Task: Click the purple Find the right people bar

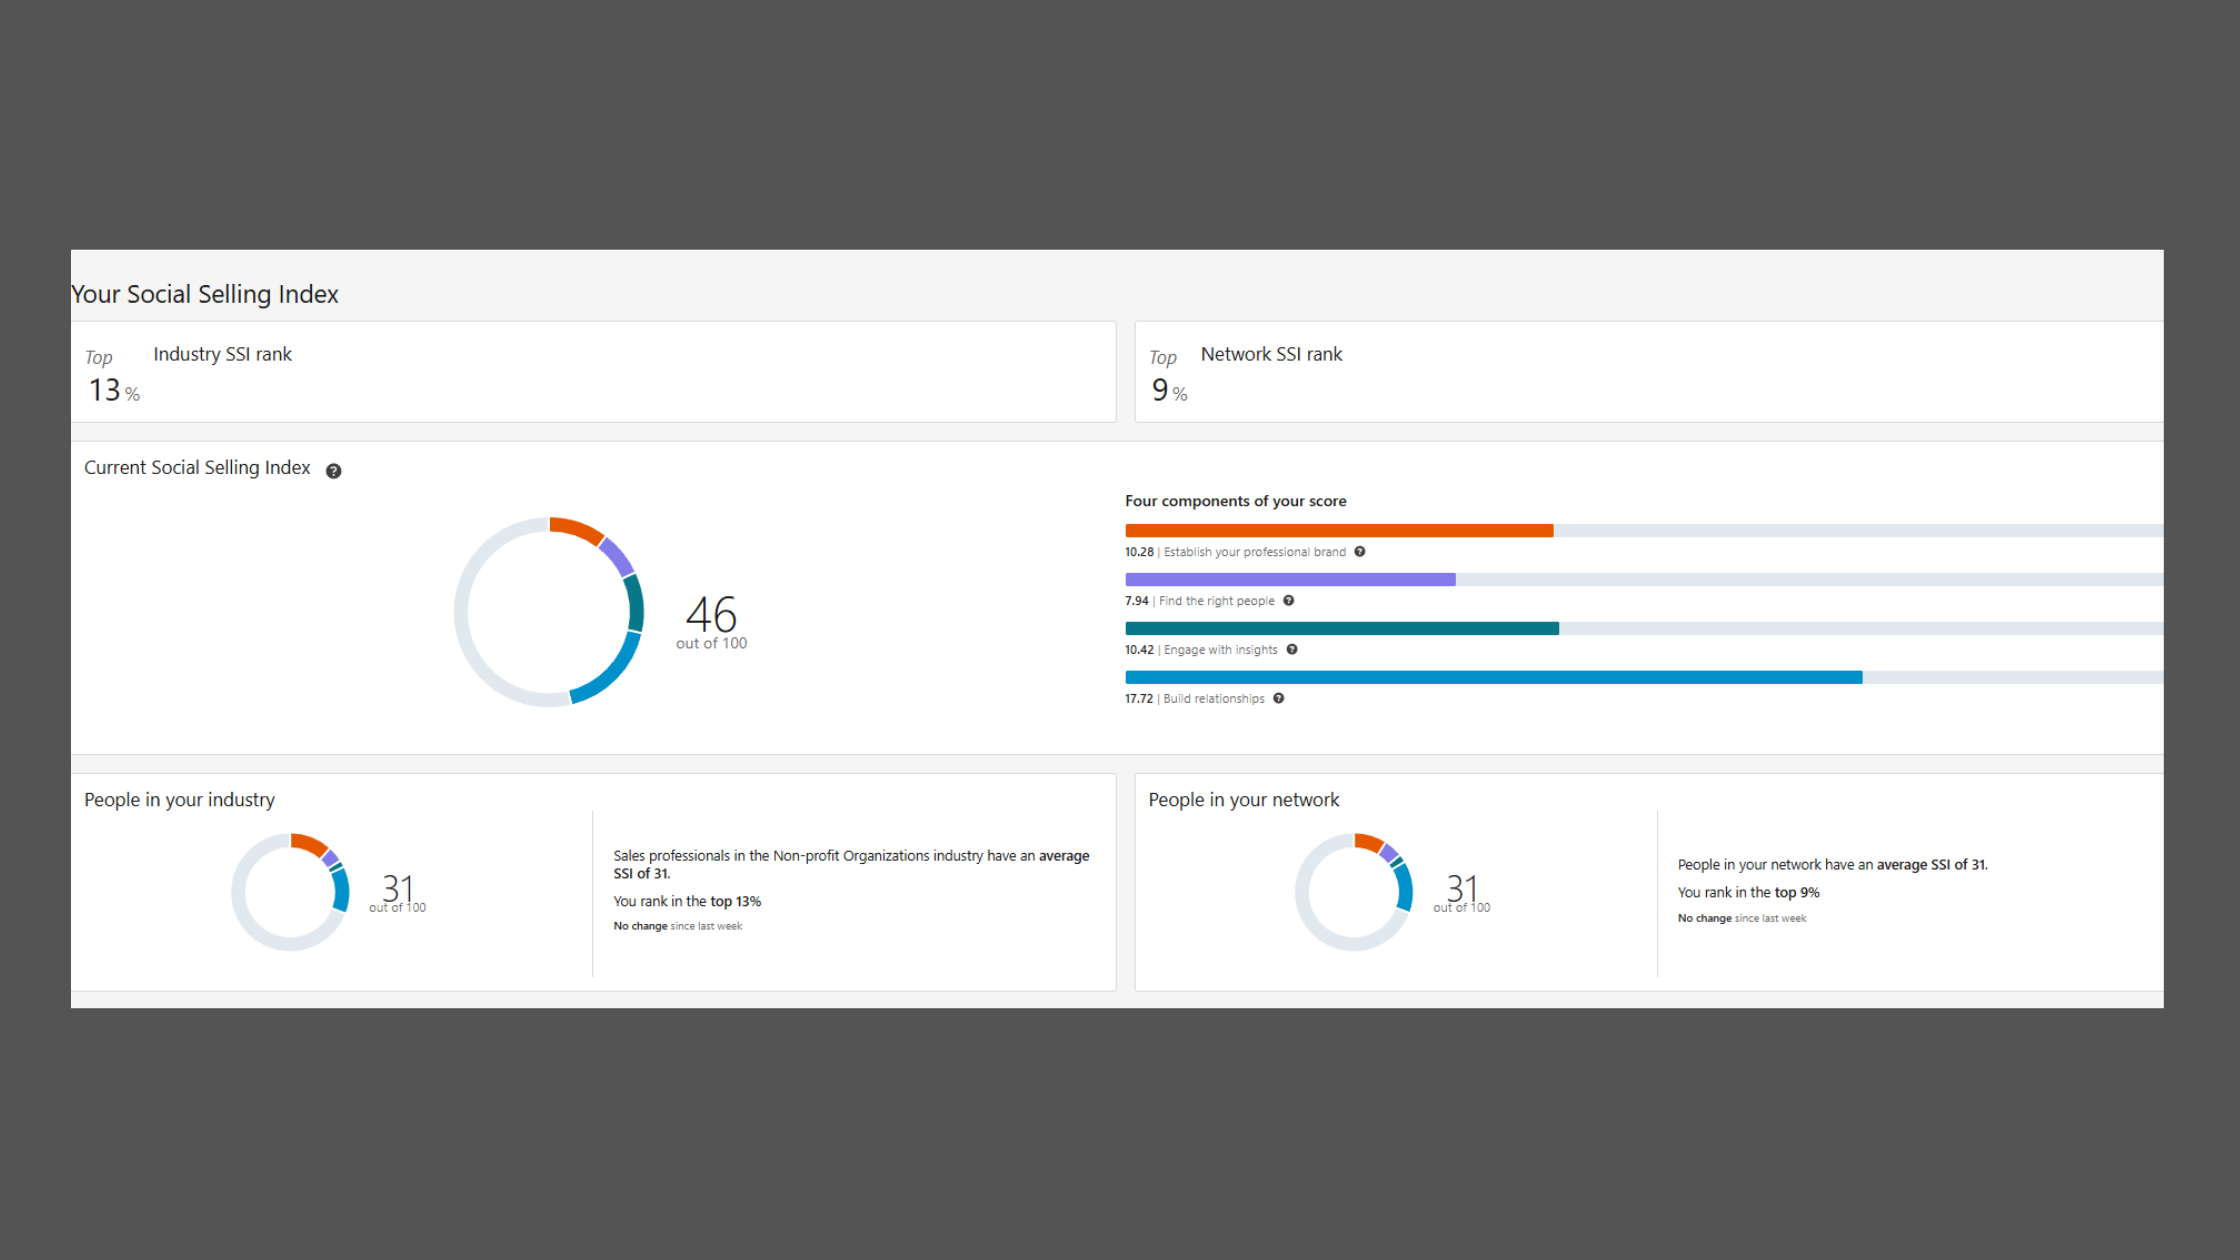Action: coord(1290,580)
